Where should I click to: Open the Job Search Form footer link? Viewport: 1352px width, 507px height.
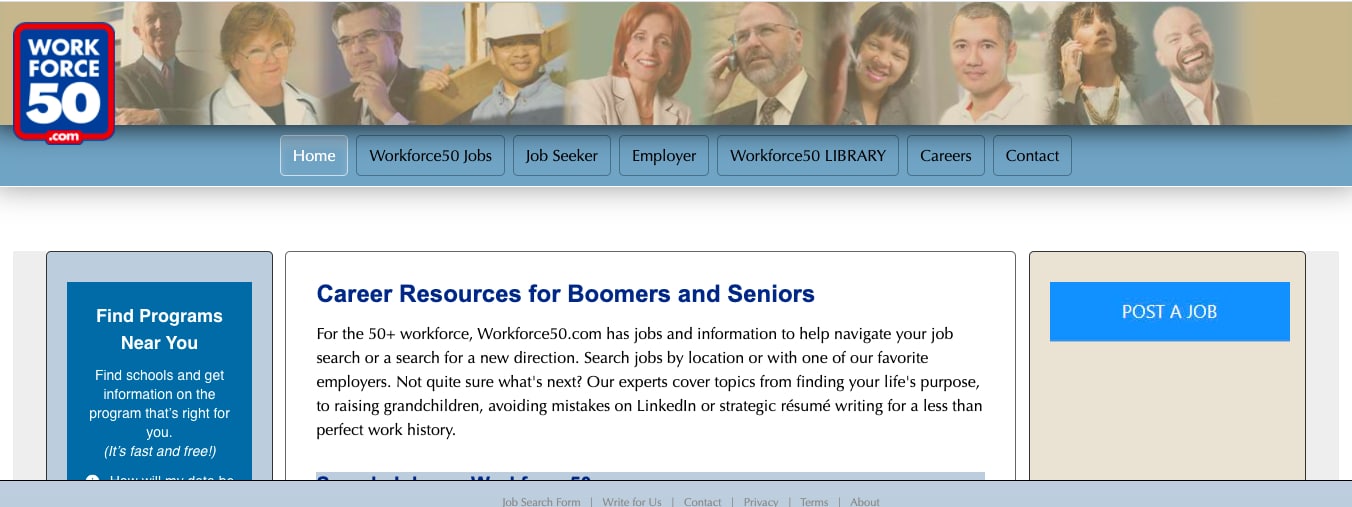(541, 501)
